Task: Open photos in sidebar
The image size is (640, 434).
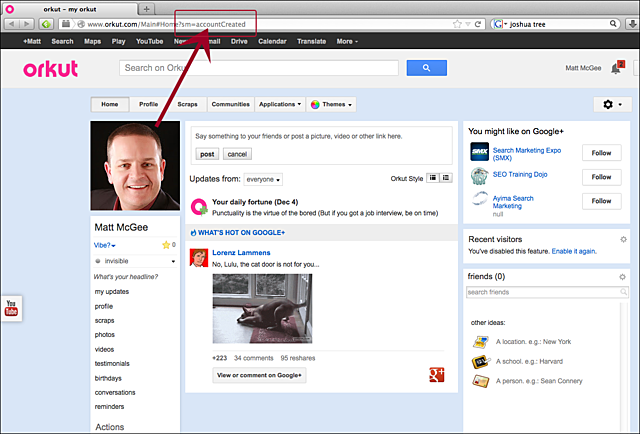Action: click(x=104, y=335)
